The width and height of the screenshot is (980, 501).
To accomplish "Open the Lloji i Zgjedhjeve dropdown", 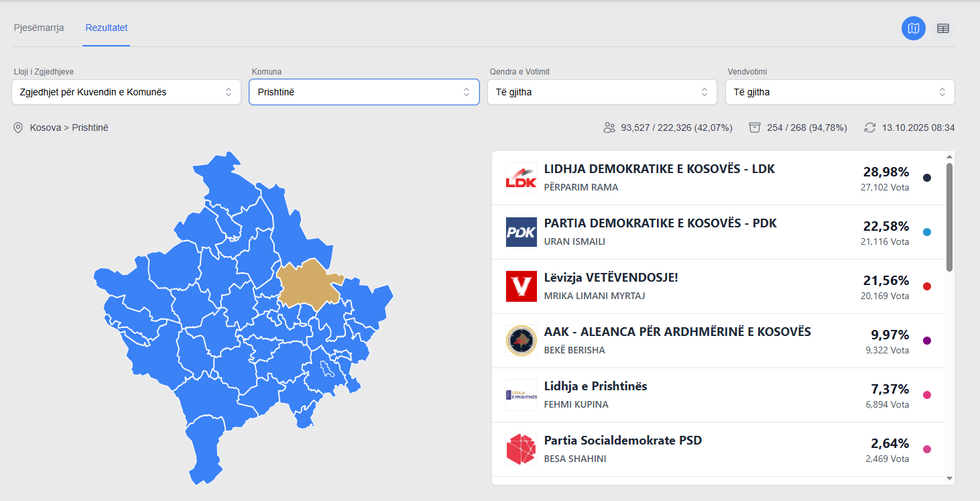I will point(124,92).
